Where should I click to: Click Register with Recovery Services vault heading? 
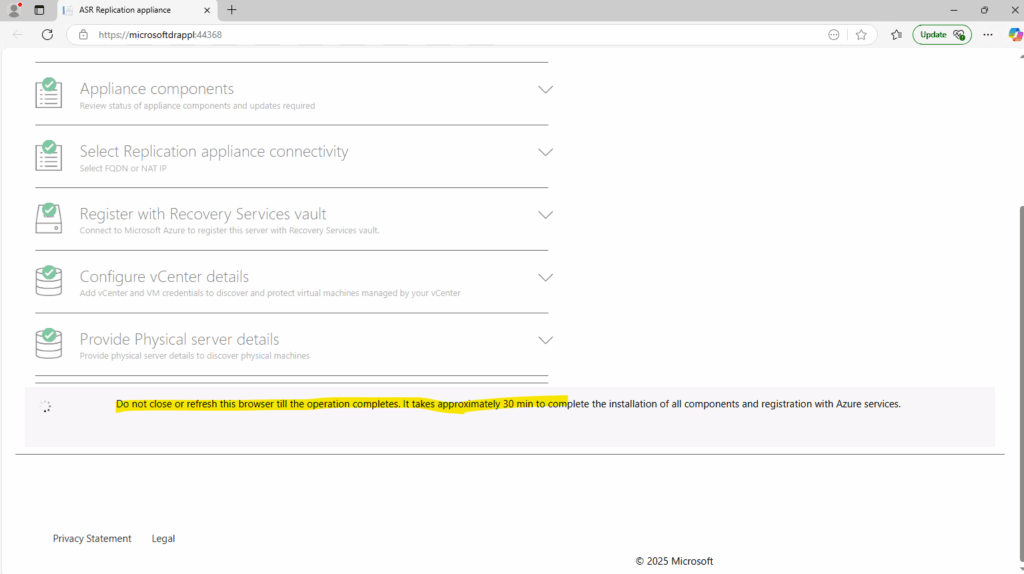(203, 214)
